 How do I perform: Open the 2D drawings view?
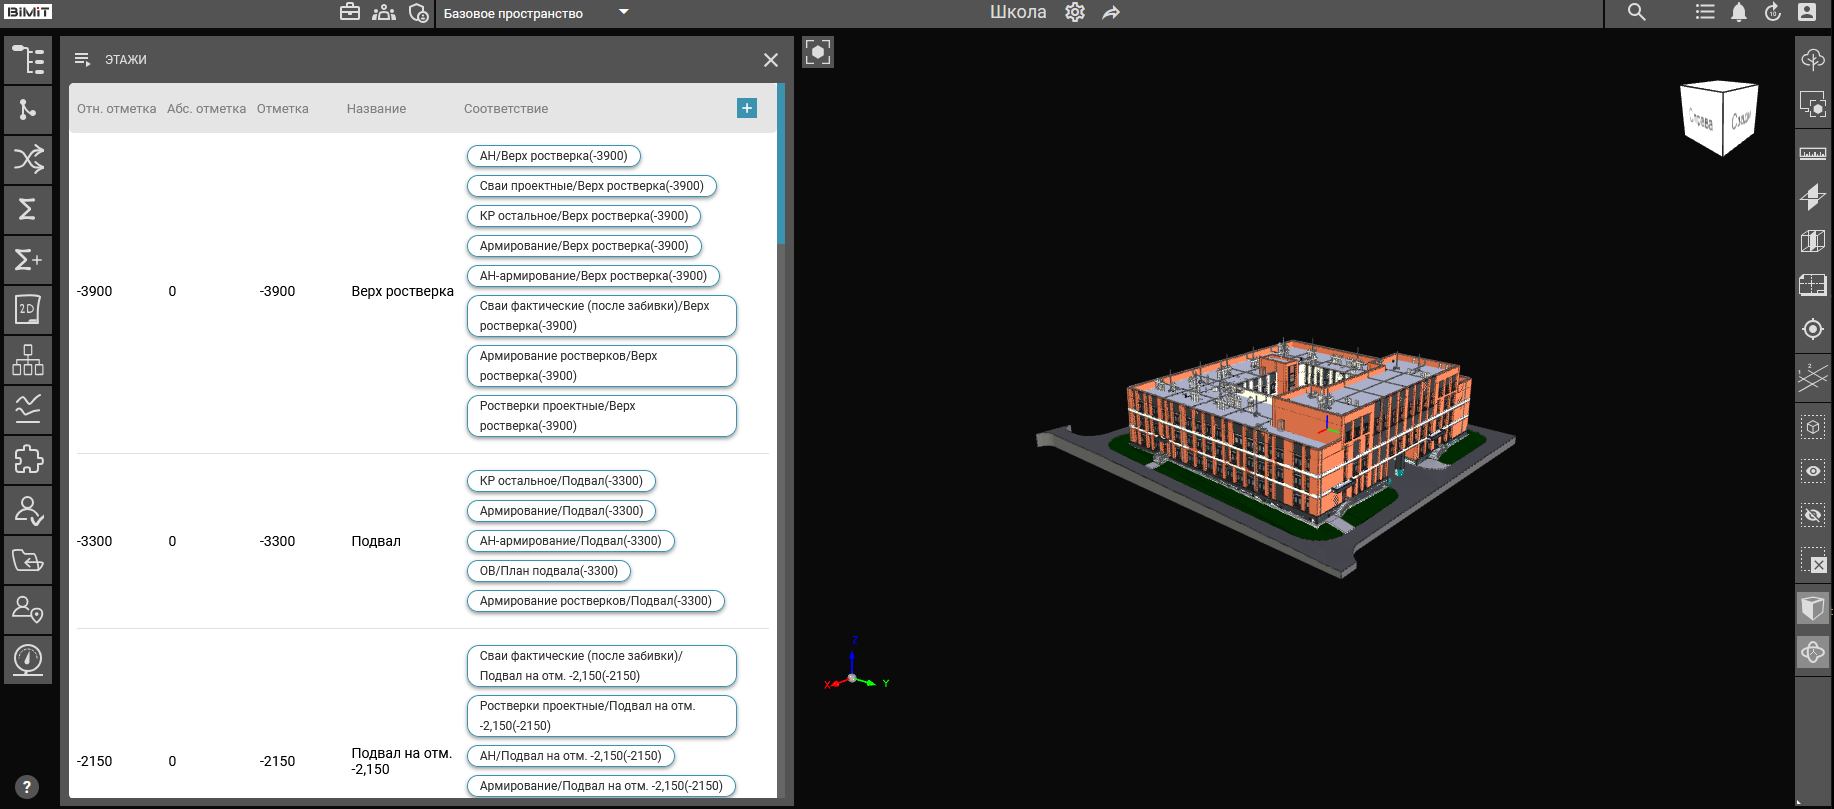click(28, 310)
